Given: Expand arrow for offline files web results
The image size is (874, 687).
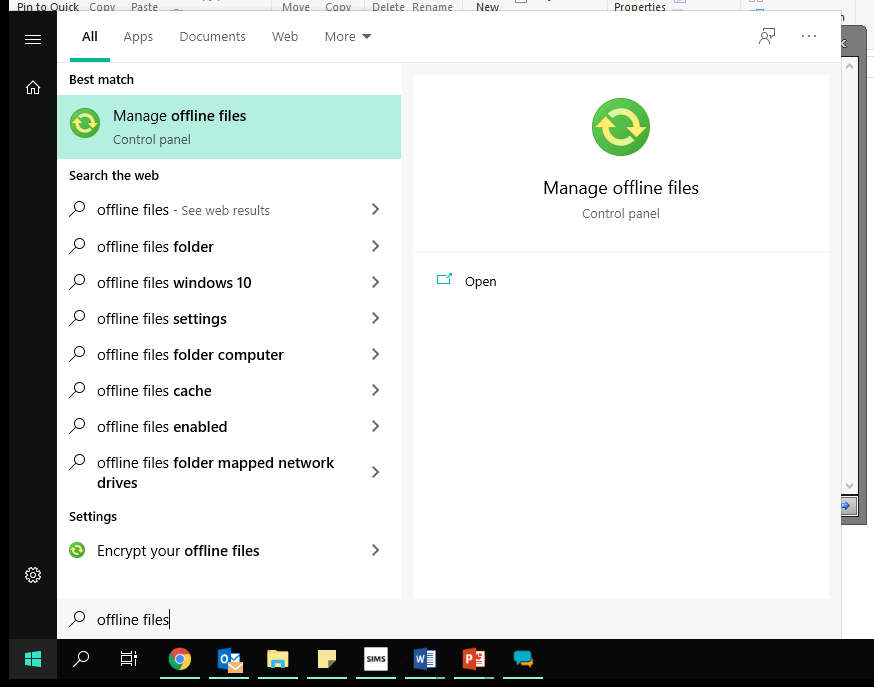Looking at the screenshot, I should pos(375,209).
